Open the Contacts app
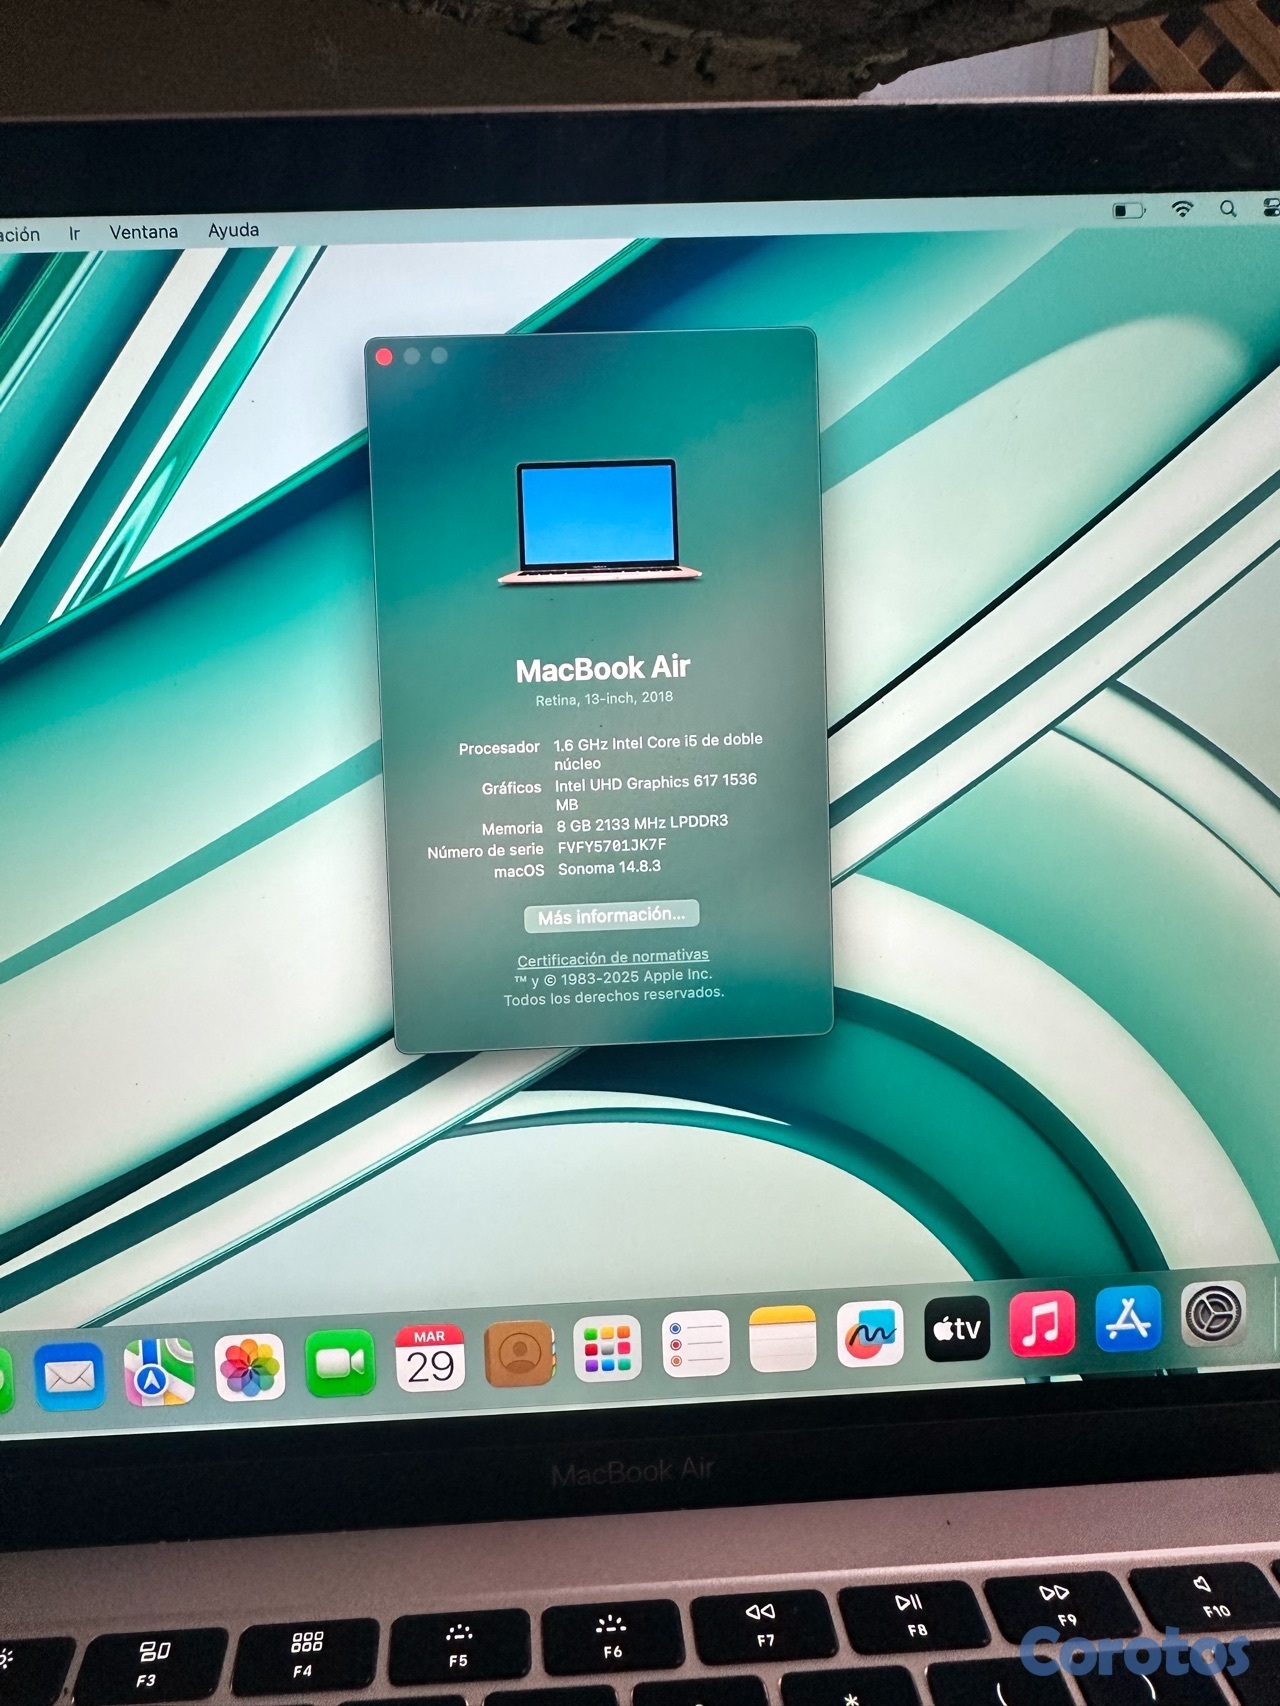The height and width of the screenshot is (1706, 1280). click(519, 1354)
